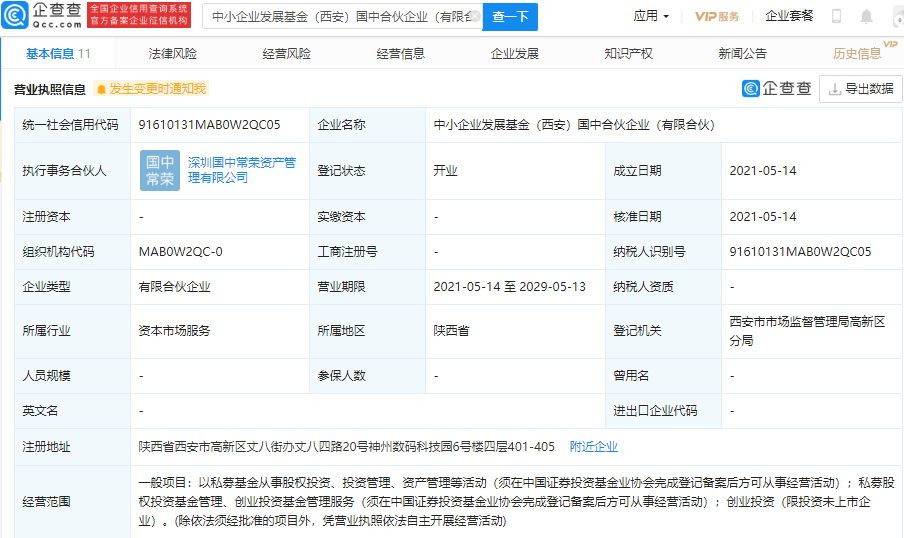Click 发生变更时通知我 alert button
This screenshot has height=538, width=904.
click(151, 89)
